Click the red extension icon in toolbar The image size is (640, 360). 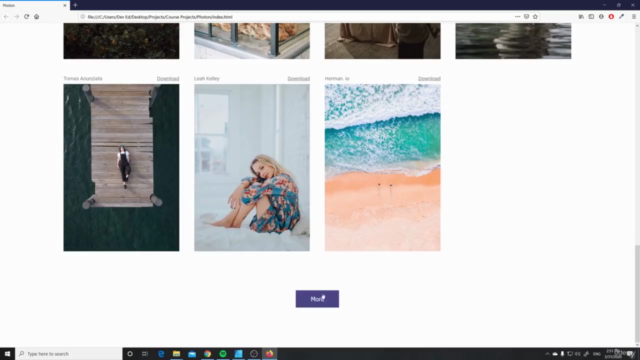coord(611,17)
